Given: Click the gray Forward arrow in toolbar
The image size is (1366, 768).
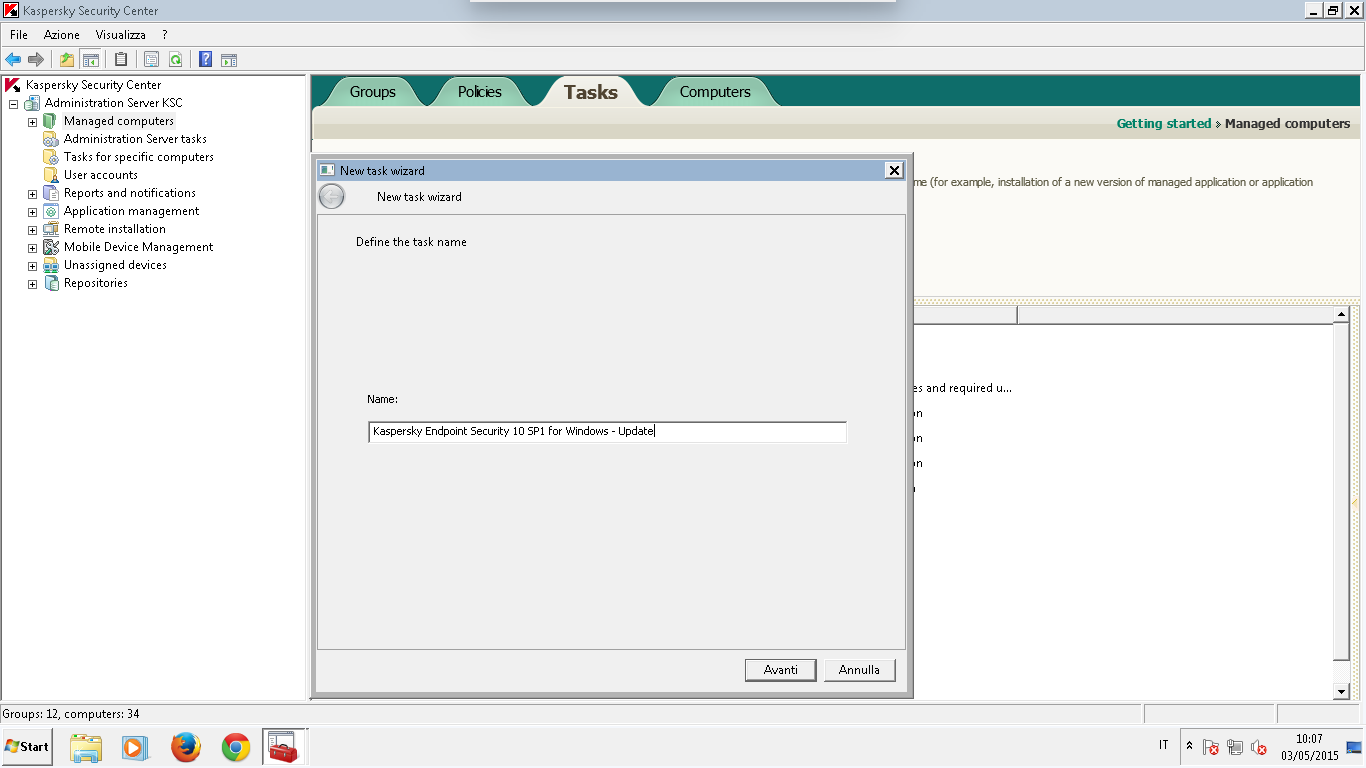Looking at the screenshot, I should [36, 59].
